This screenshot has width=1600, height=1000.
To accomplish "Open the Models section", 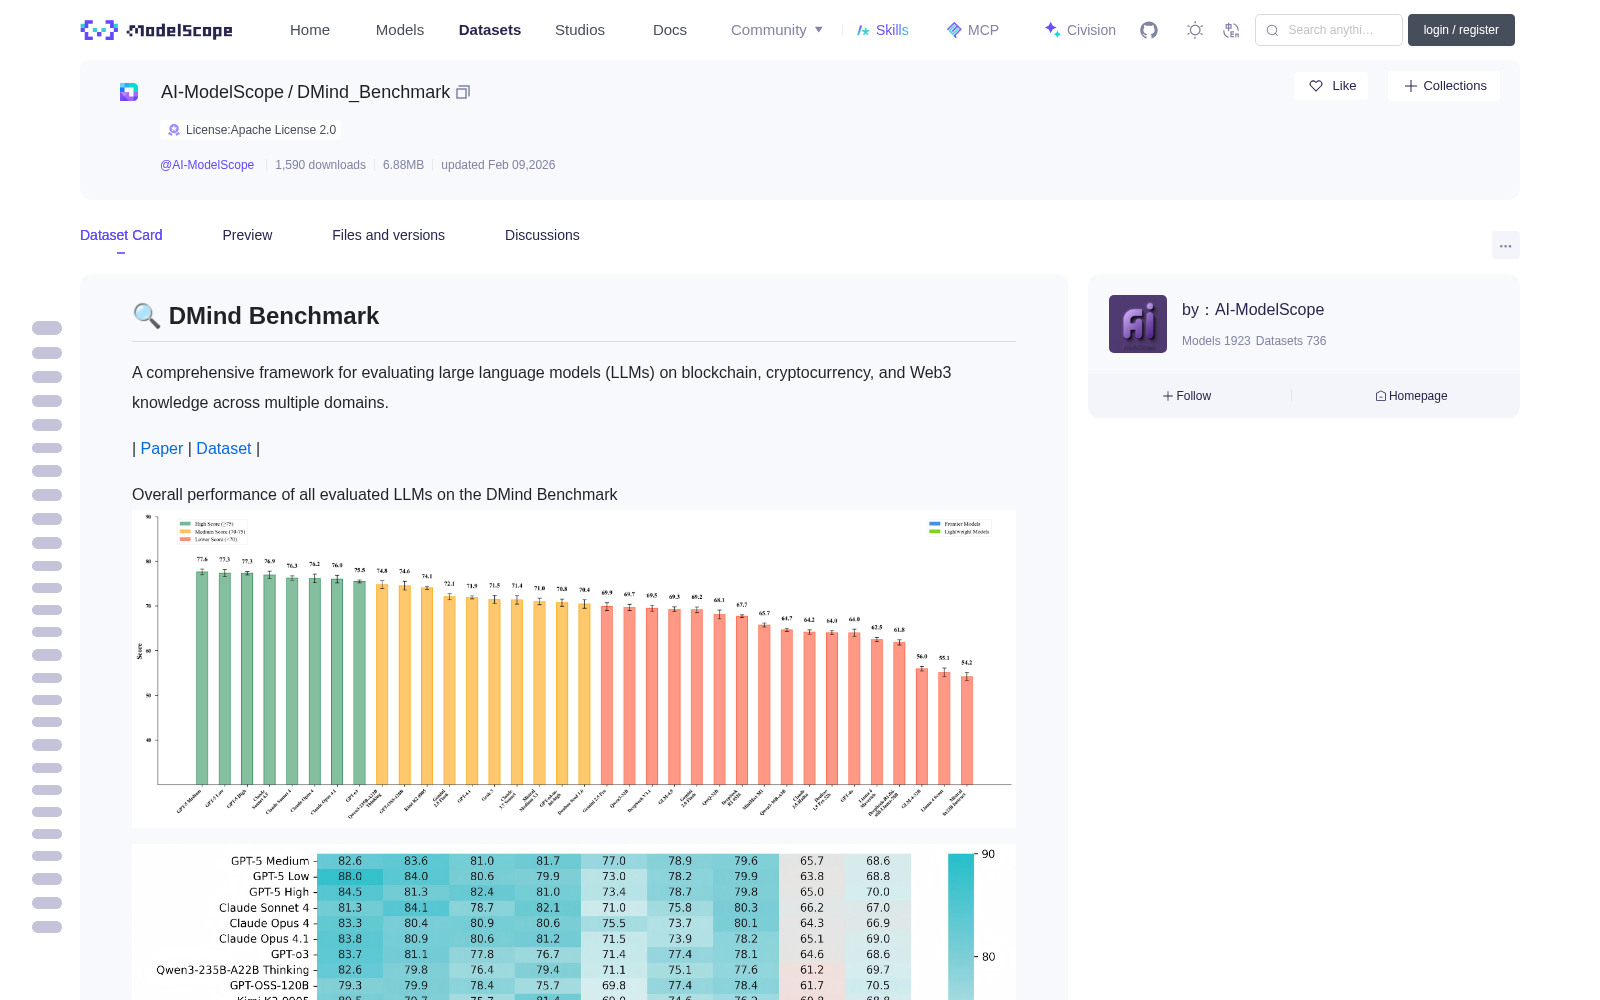I will coord(400,30).
